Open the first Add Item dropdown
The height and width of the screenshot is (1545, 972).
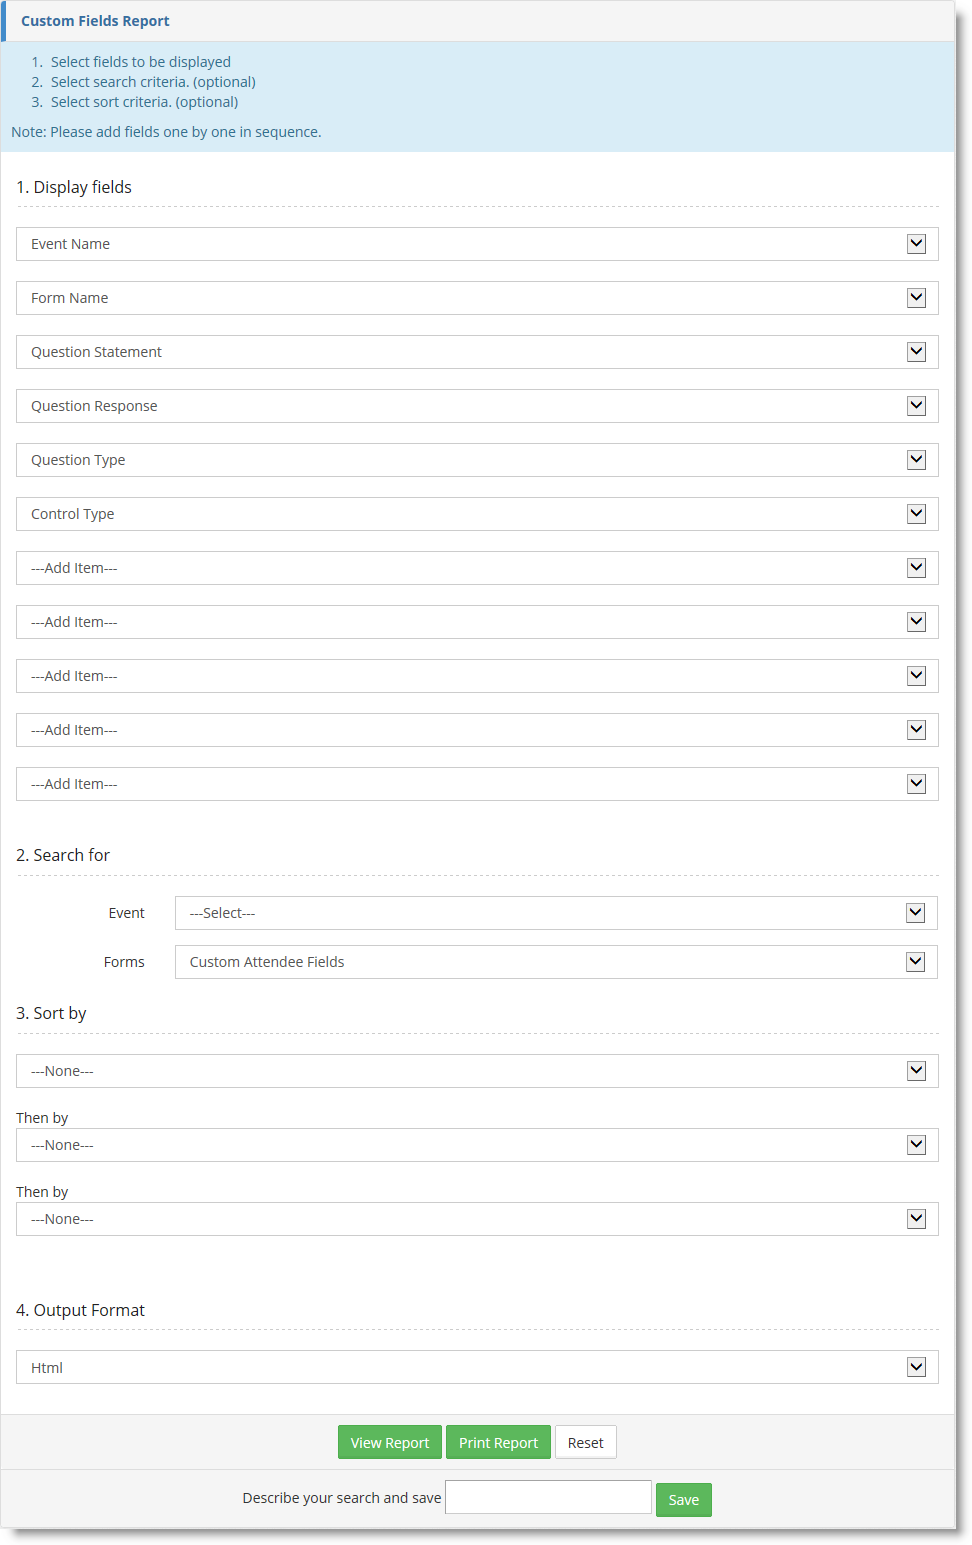pos(477,568)
